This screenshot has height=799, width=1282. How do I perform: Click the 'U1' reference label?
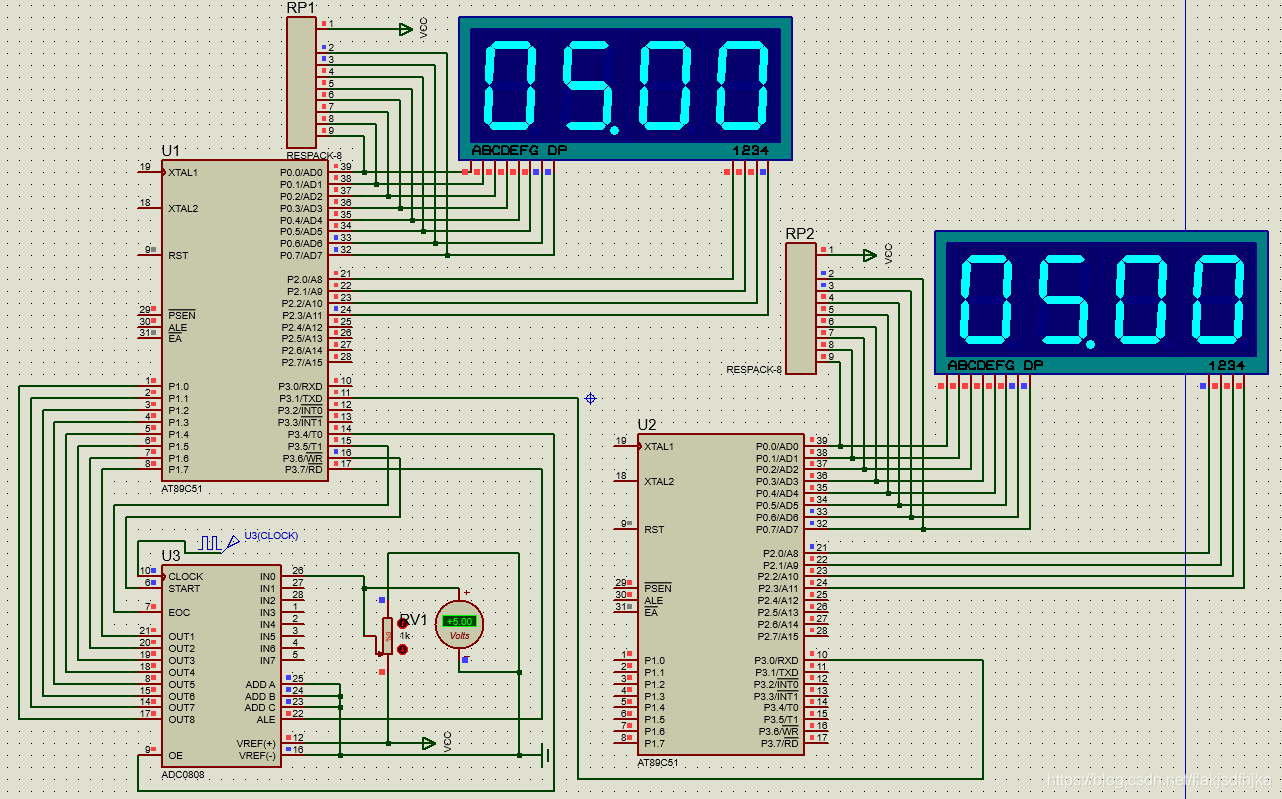tap(171, 151)
